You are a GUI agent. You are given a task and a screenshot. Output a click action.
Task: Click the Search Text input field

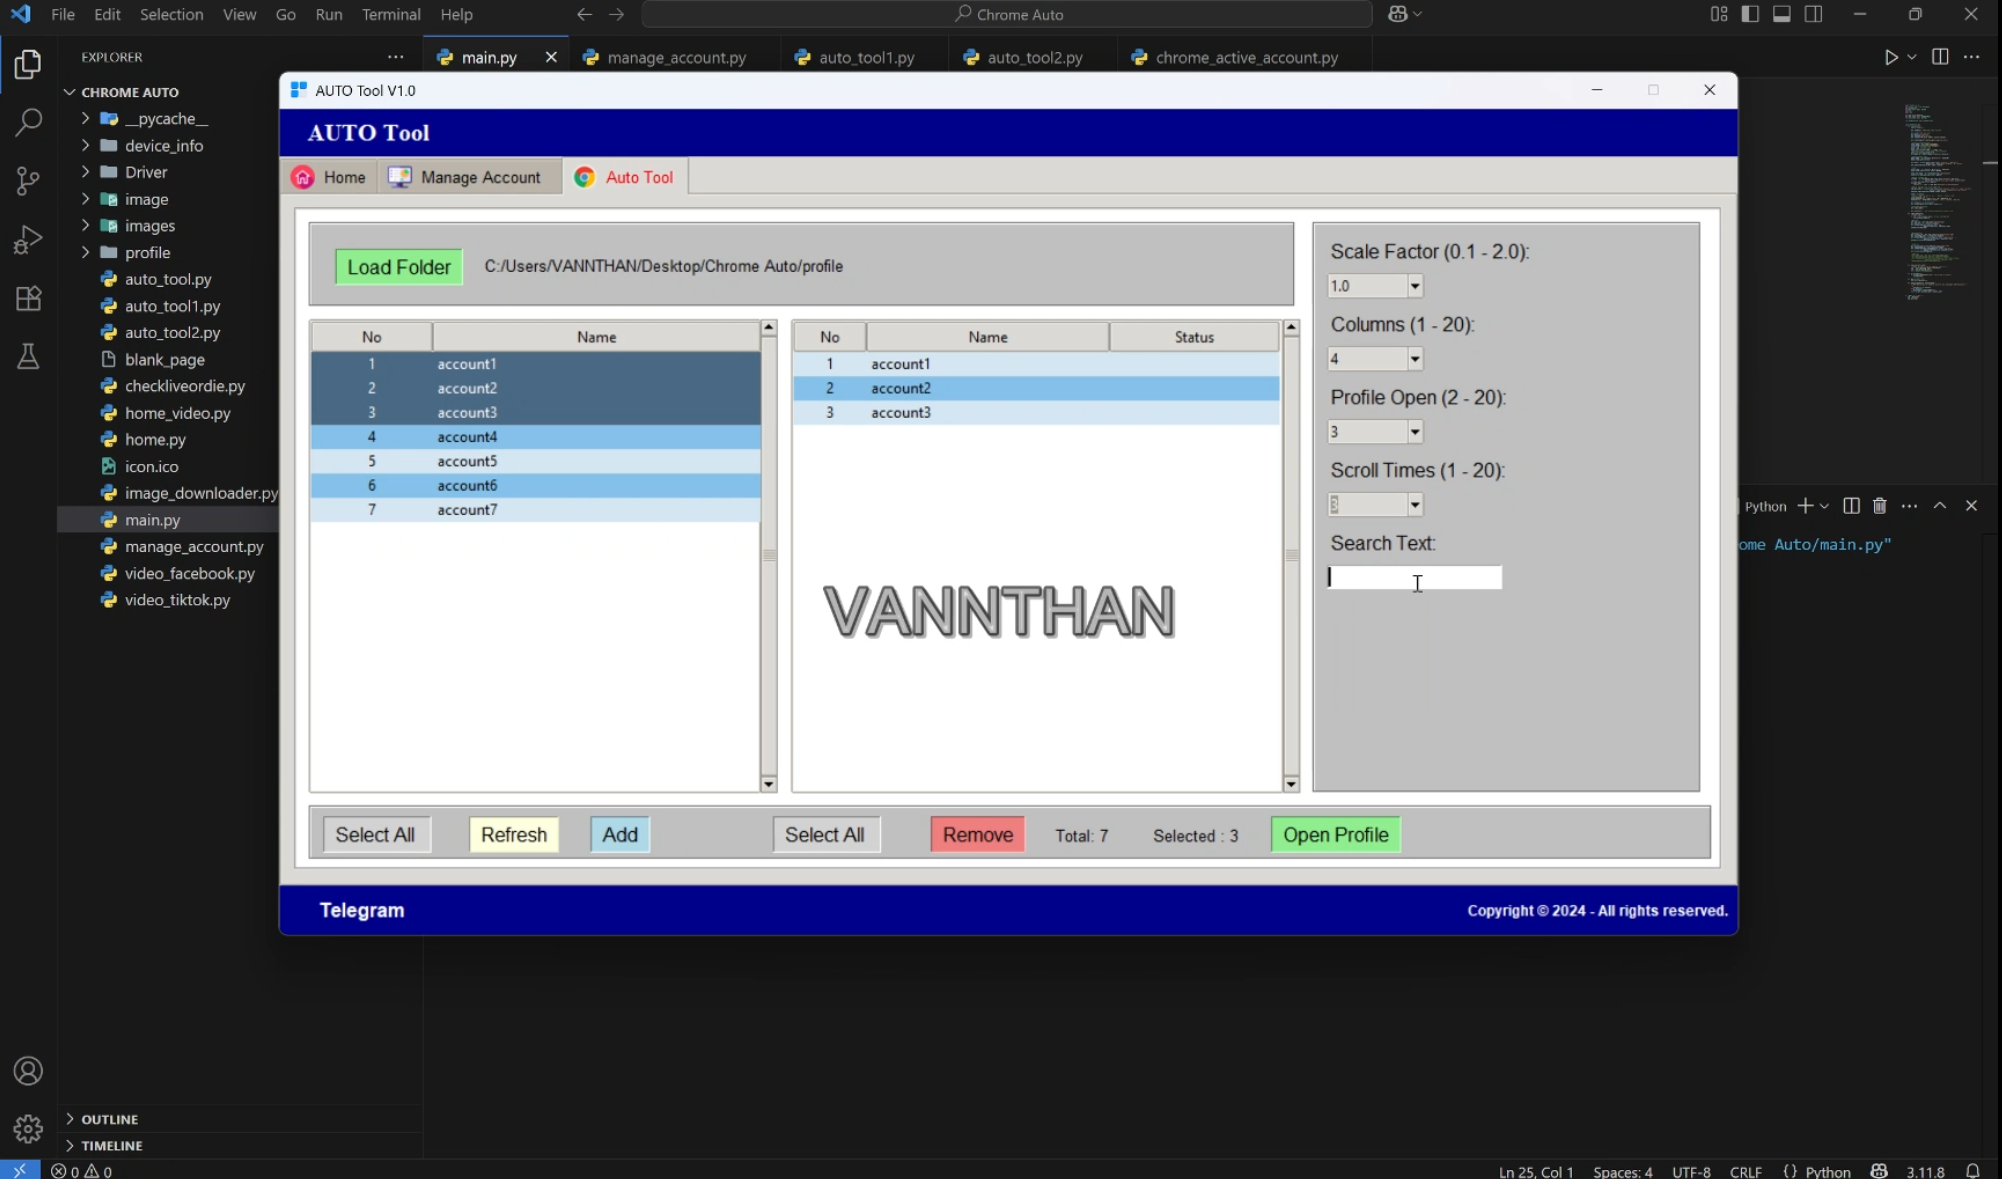tap(1414, 577)
